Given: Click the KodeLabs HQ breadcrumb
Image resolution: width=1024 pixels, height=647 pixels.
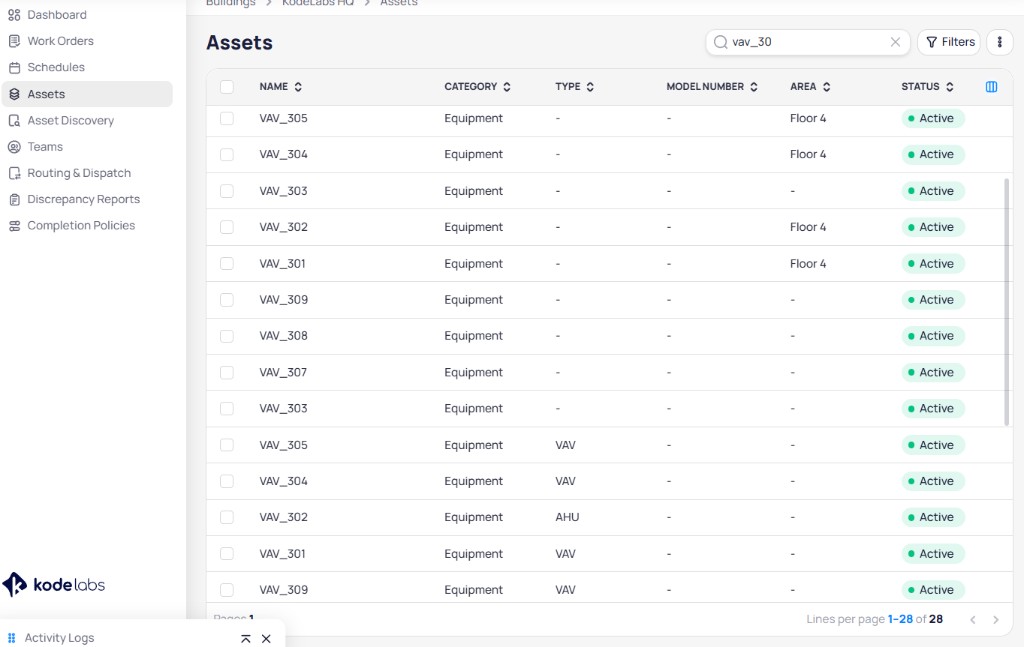Looking at the screenshot, I should tap(318, 3).
